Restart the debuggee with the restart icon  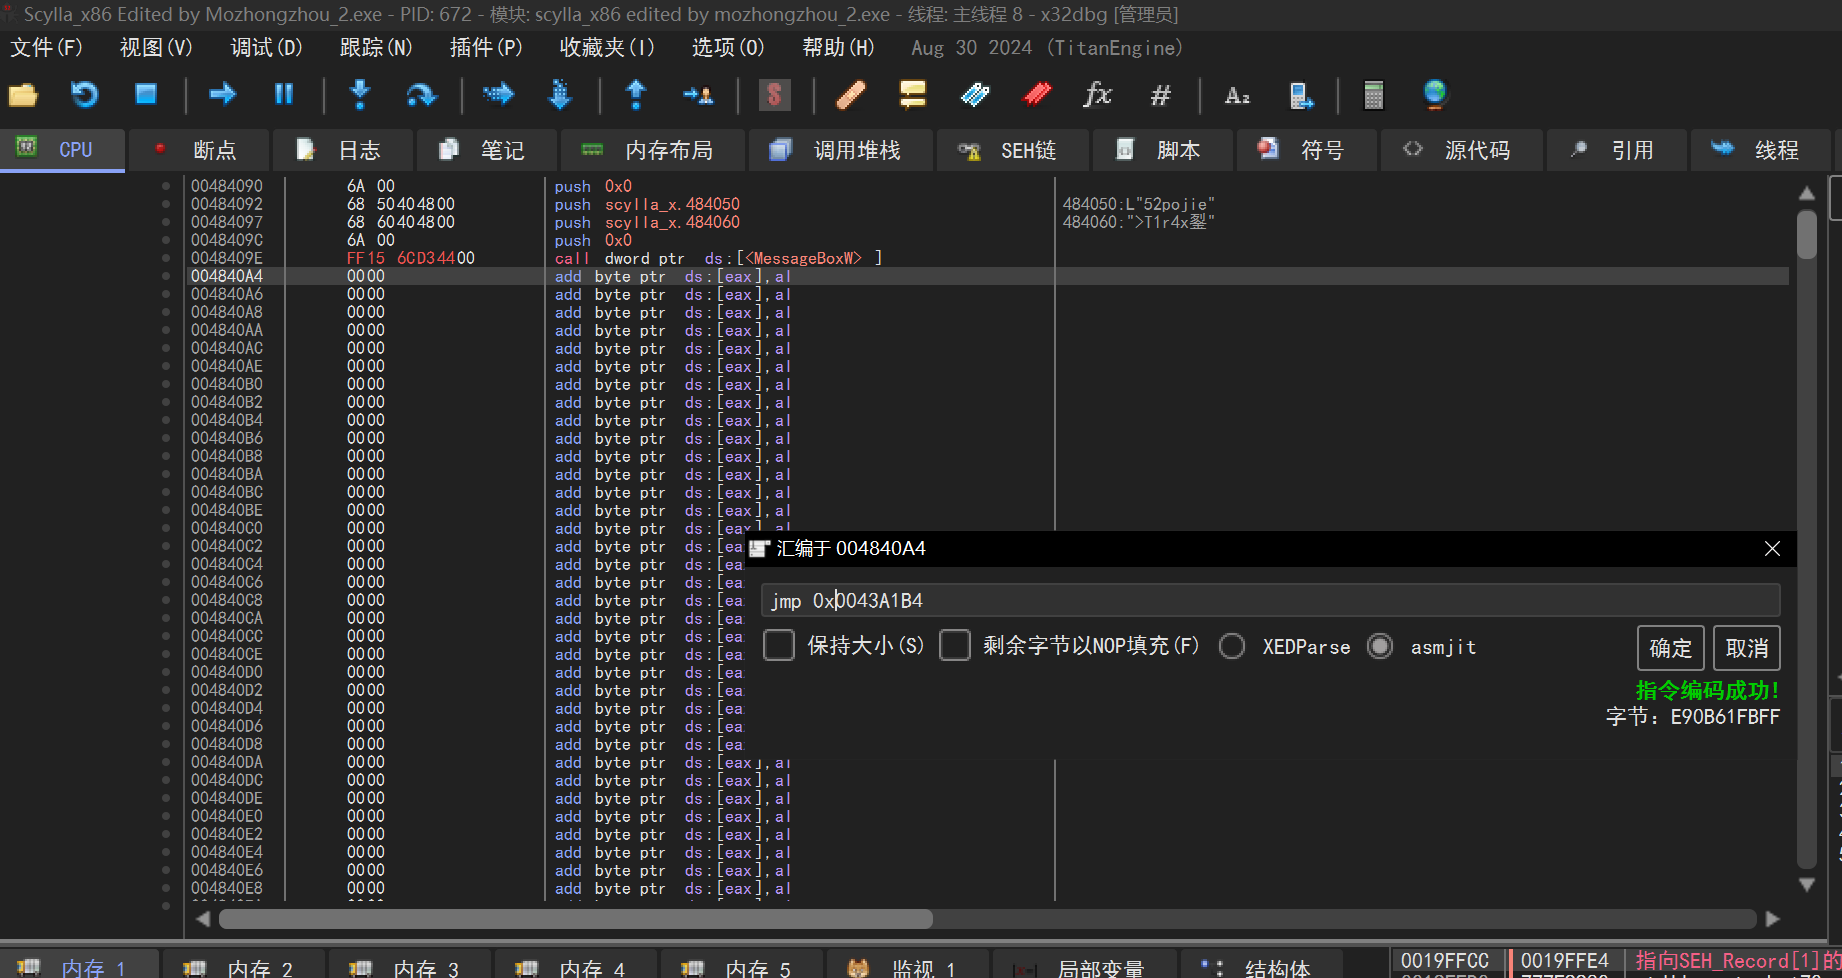point(85,95)
